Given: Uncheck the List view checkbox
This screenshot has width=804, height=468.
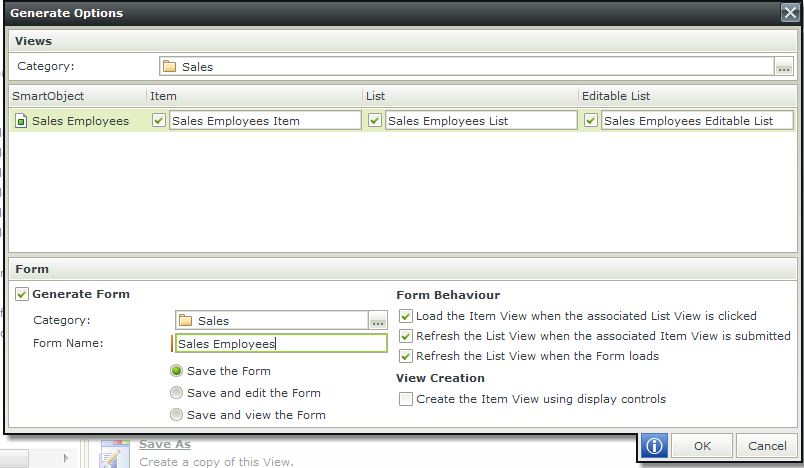Looking at the screenshot, I should pyautogui.click(x=375, y=120).
